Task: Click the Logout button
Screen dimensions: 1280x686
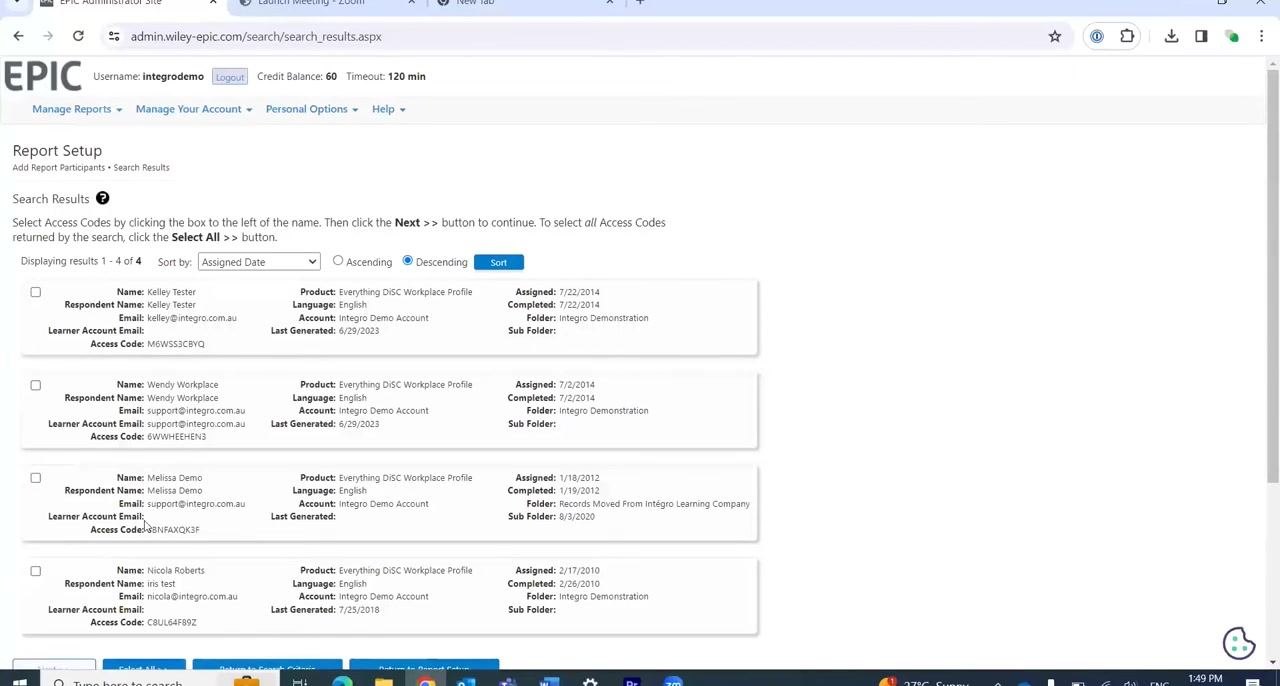Action: [x=229, y=77]
